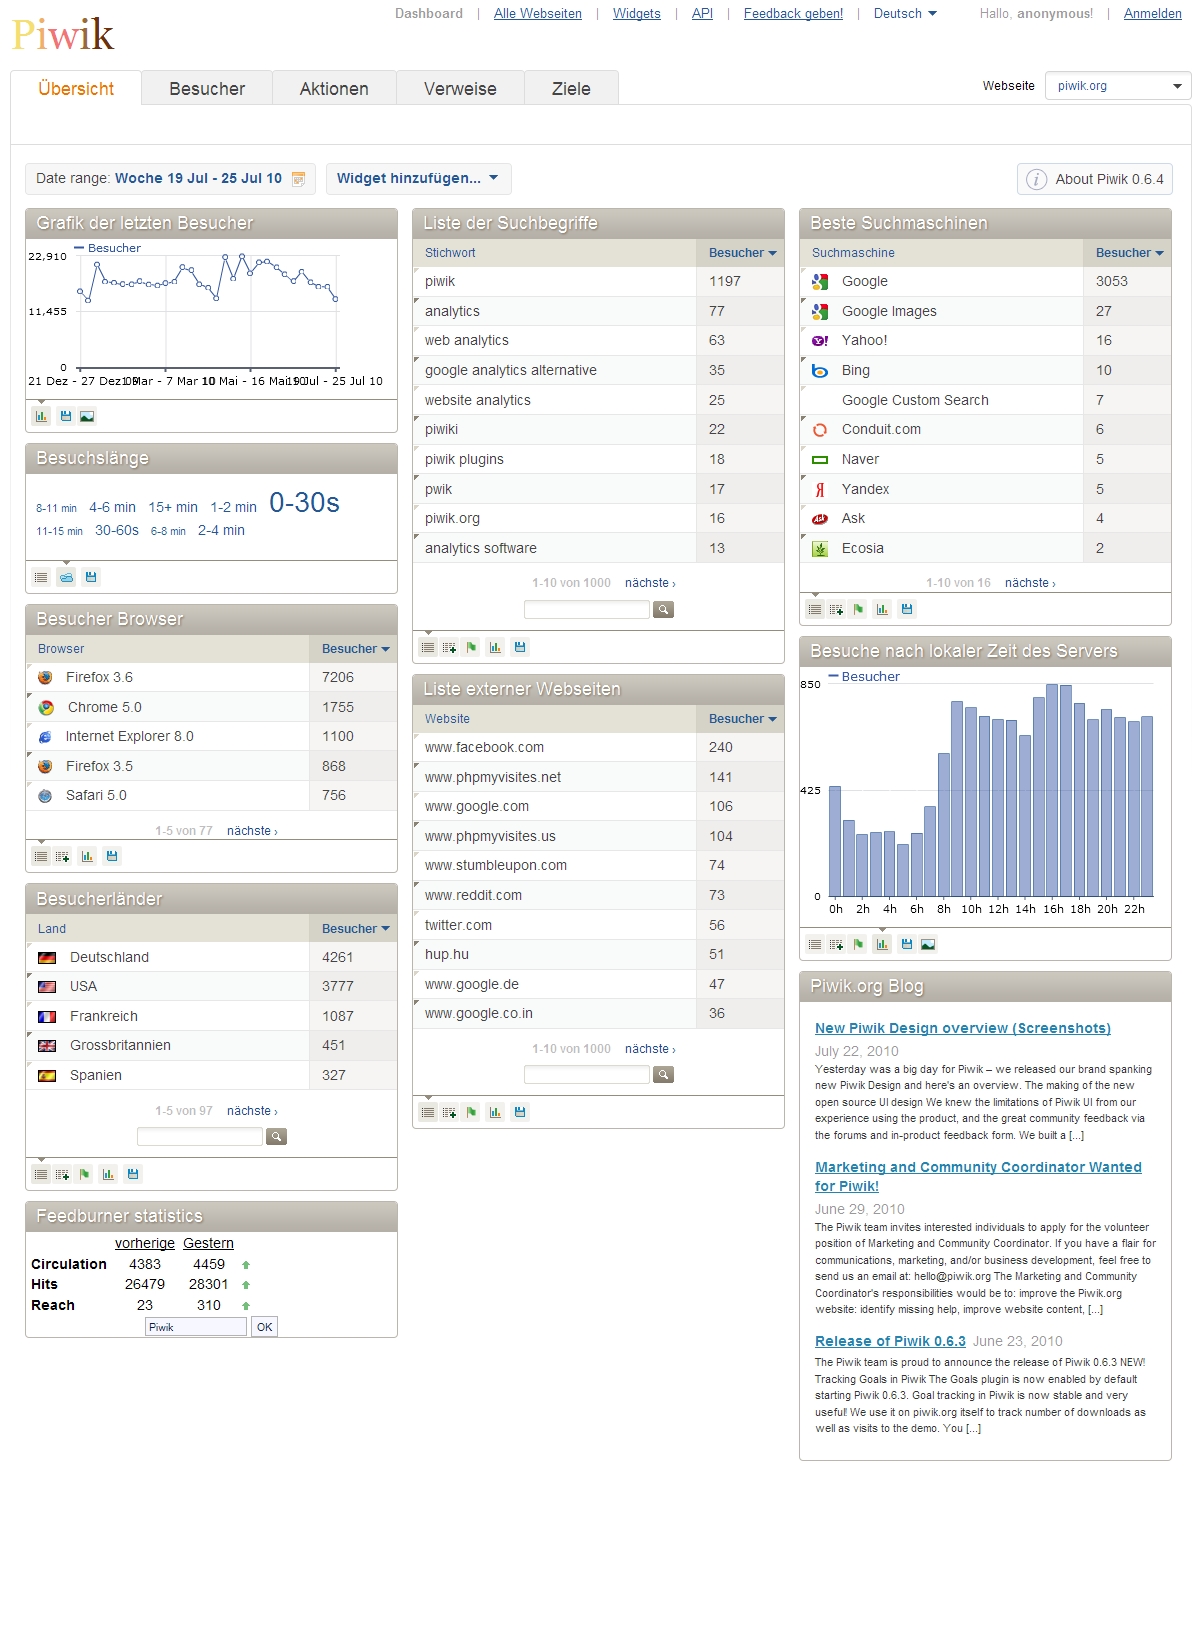Export Grafik der letzten Besucher as image
Screen dimensions: 1202x1637
tap(87, 416)
